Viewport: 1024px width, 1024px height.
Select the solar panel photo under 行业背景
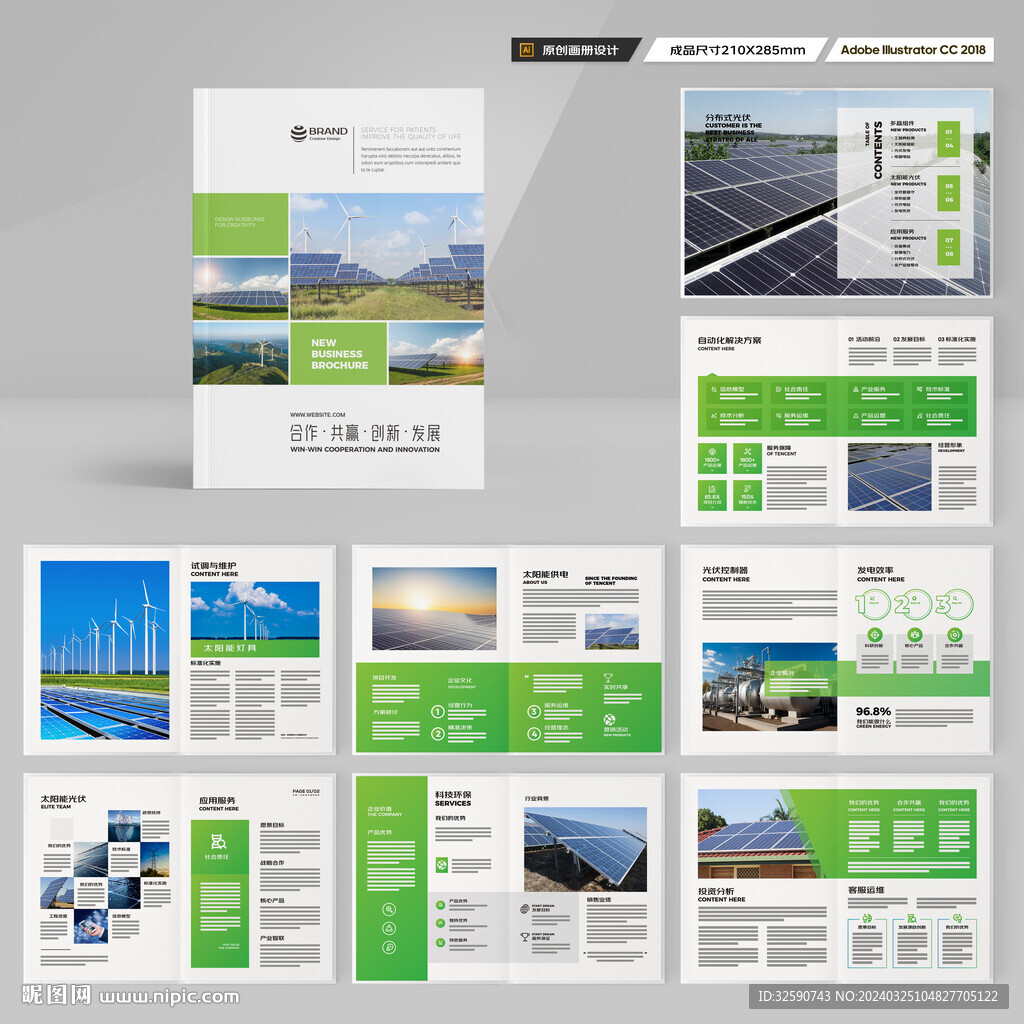click(585, 850)
